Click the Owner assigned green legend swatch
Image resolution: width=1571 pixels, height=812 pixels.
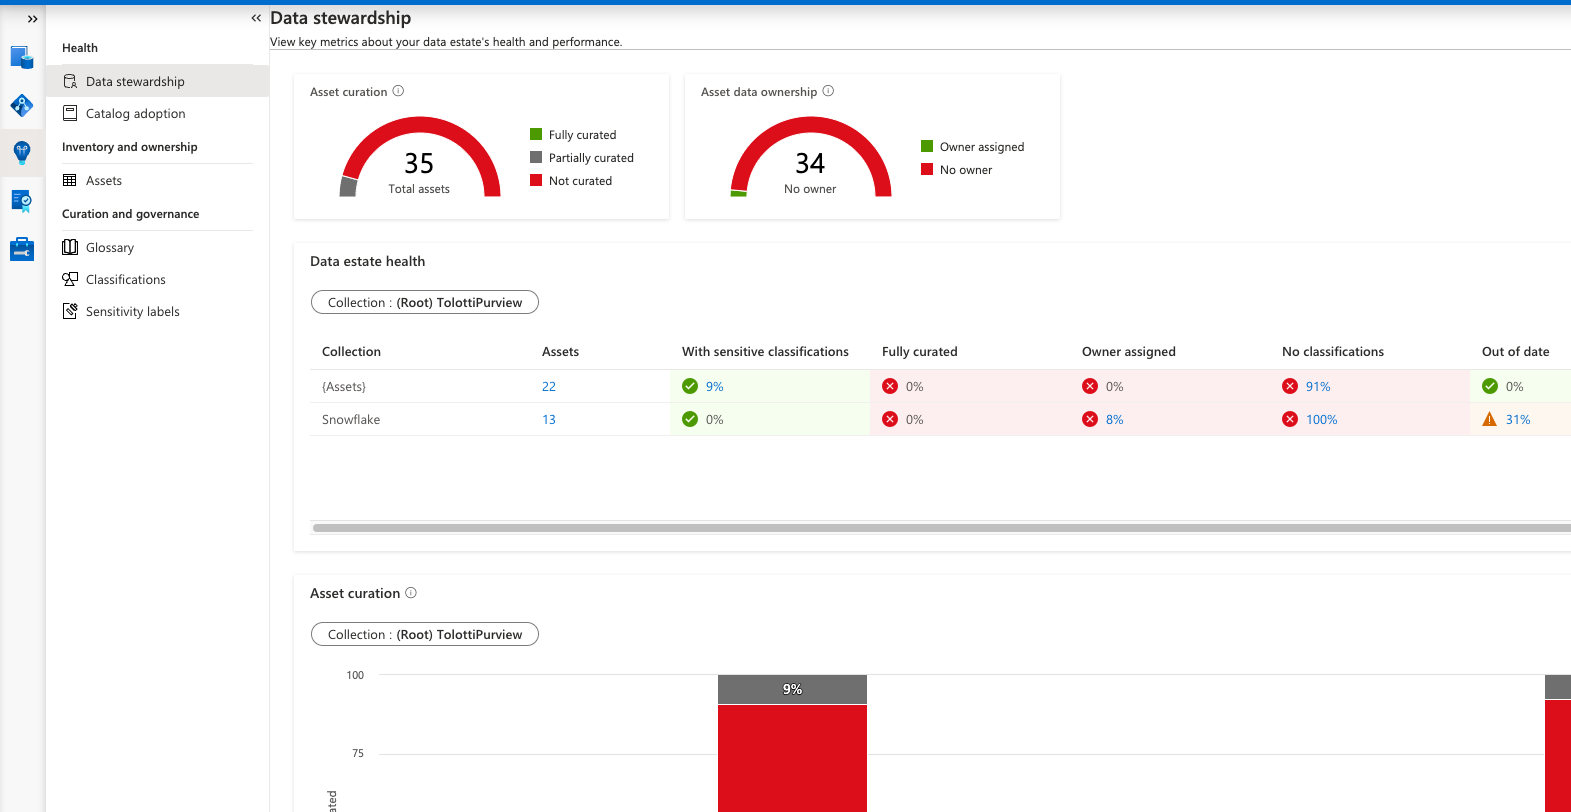[927, 146]
